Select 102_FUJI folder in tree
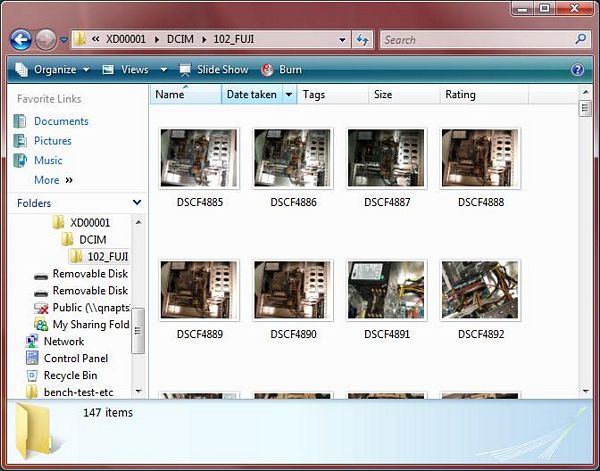This screenshot has height=471, width=600. click(x=99, y=256)
